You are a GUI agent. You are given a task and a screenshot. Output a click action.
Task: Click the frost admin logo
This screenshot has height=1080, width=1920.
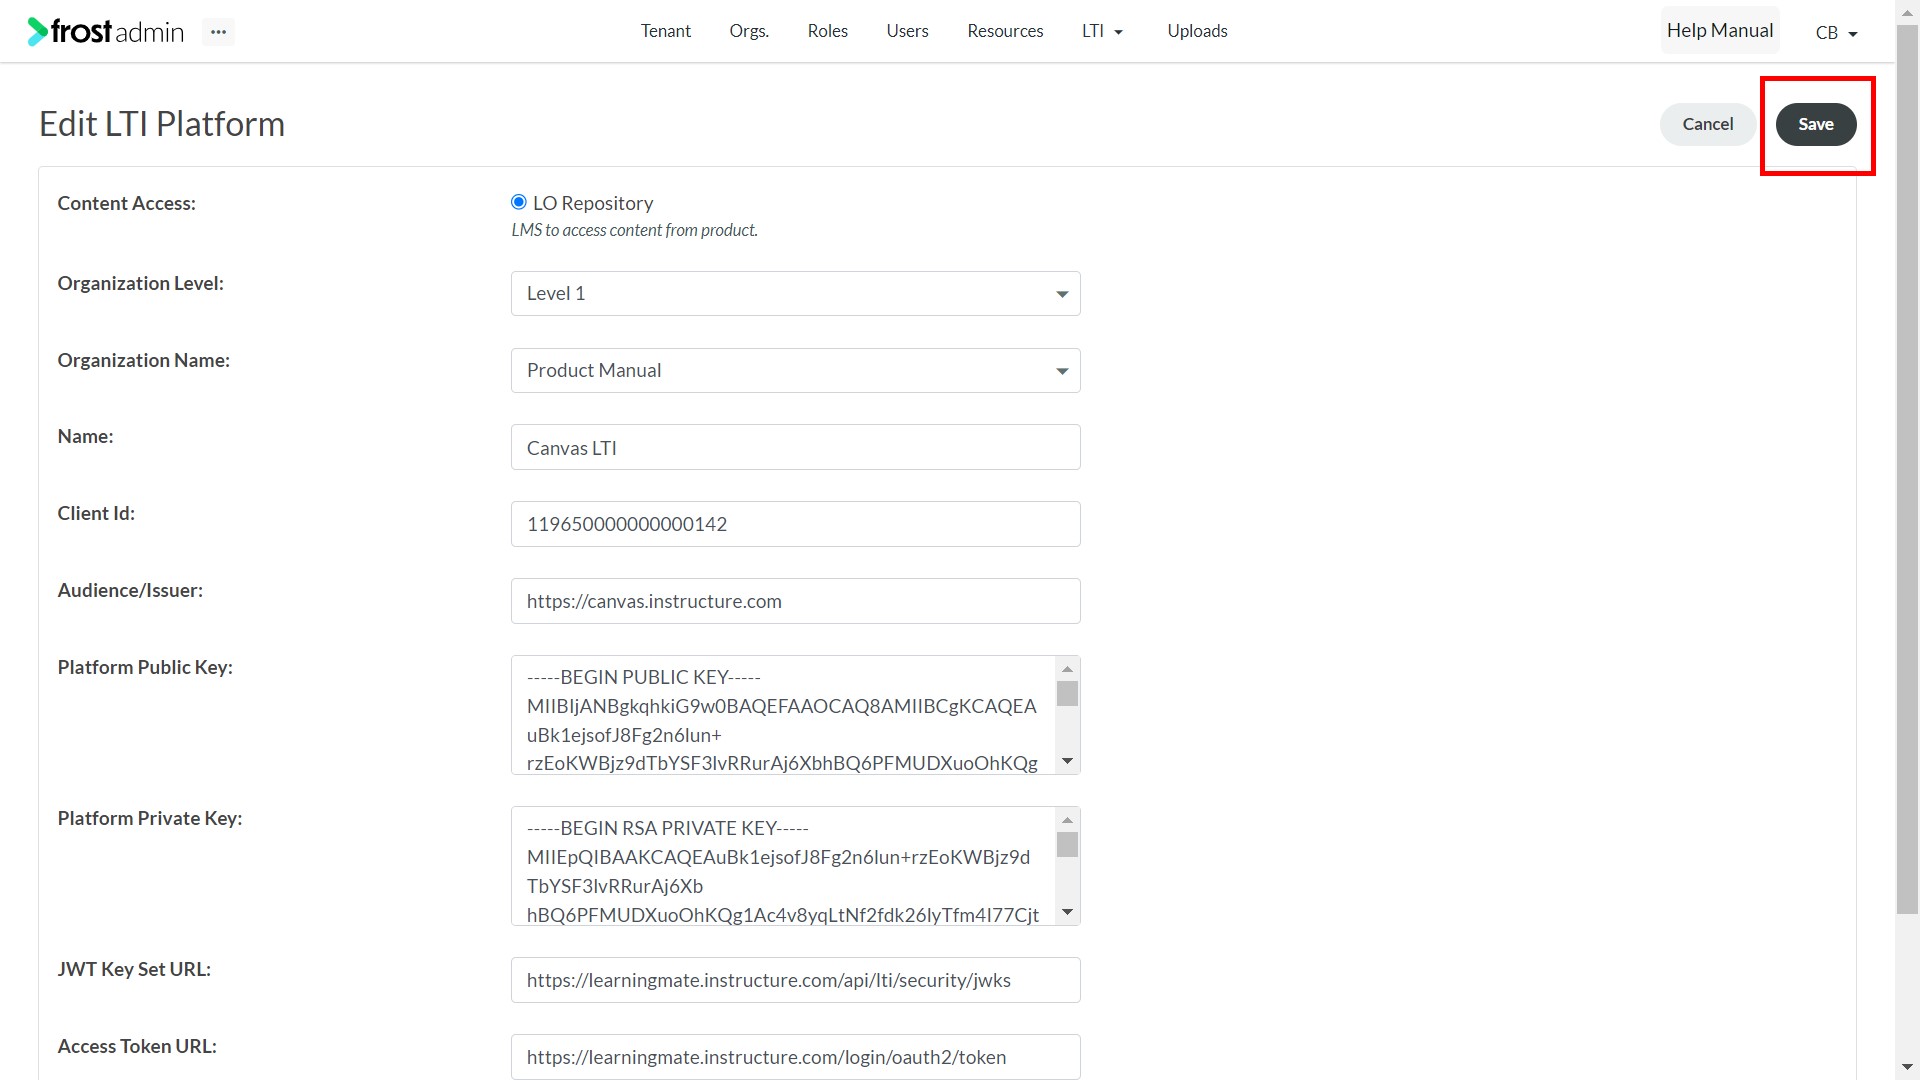106,32
